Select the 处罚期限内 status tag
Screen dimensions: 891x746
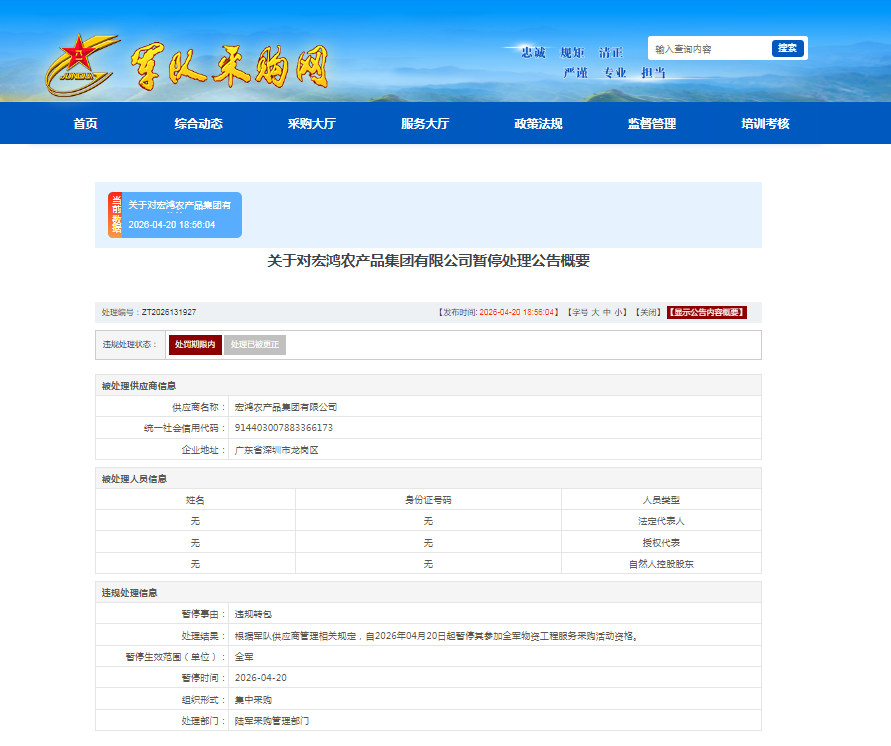(x=195, y=345)
